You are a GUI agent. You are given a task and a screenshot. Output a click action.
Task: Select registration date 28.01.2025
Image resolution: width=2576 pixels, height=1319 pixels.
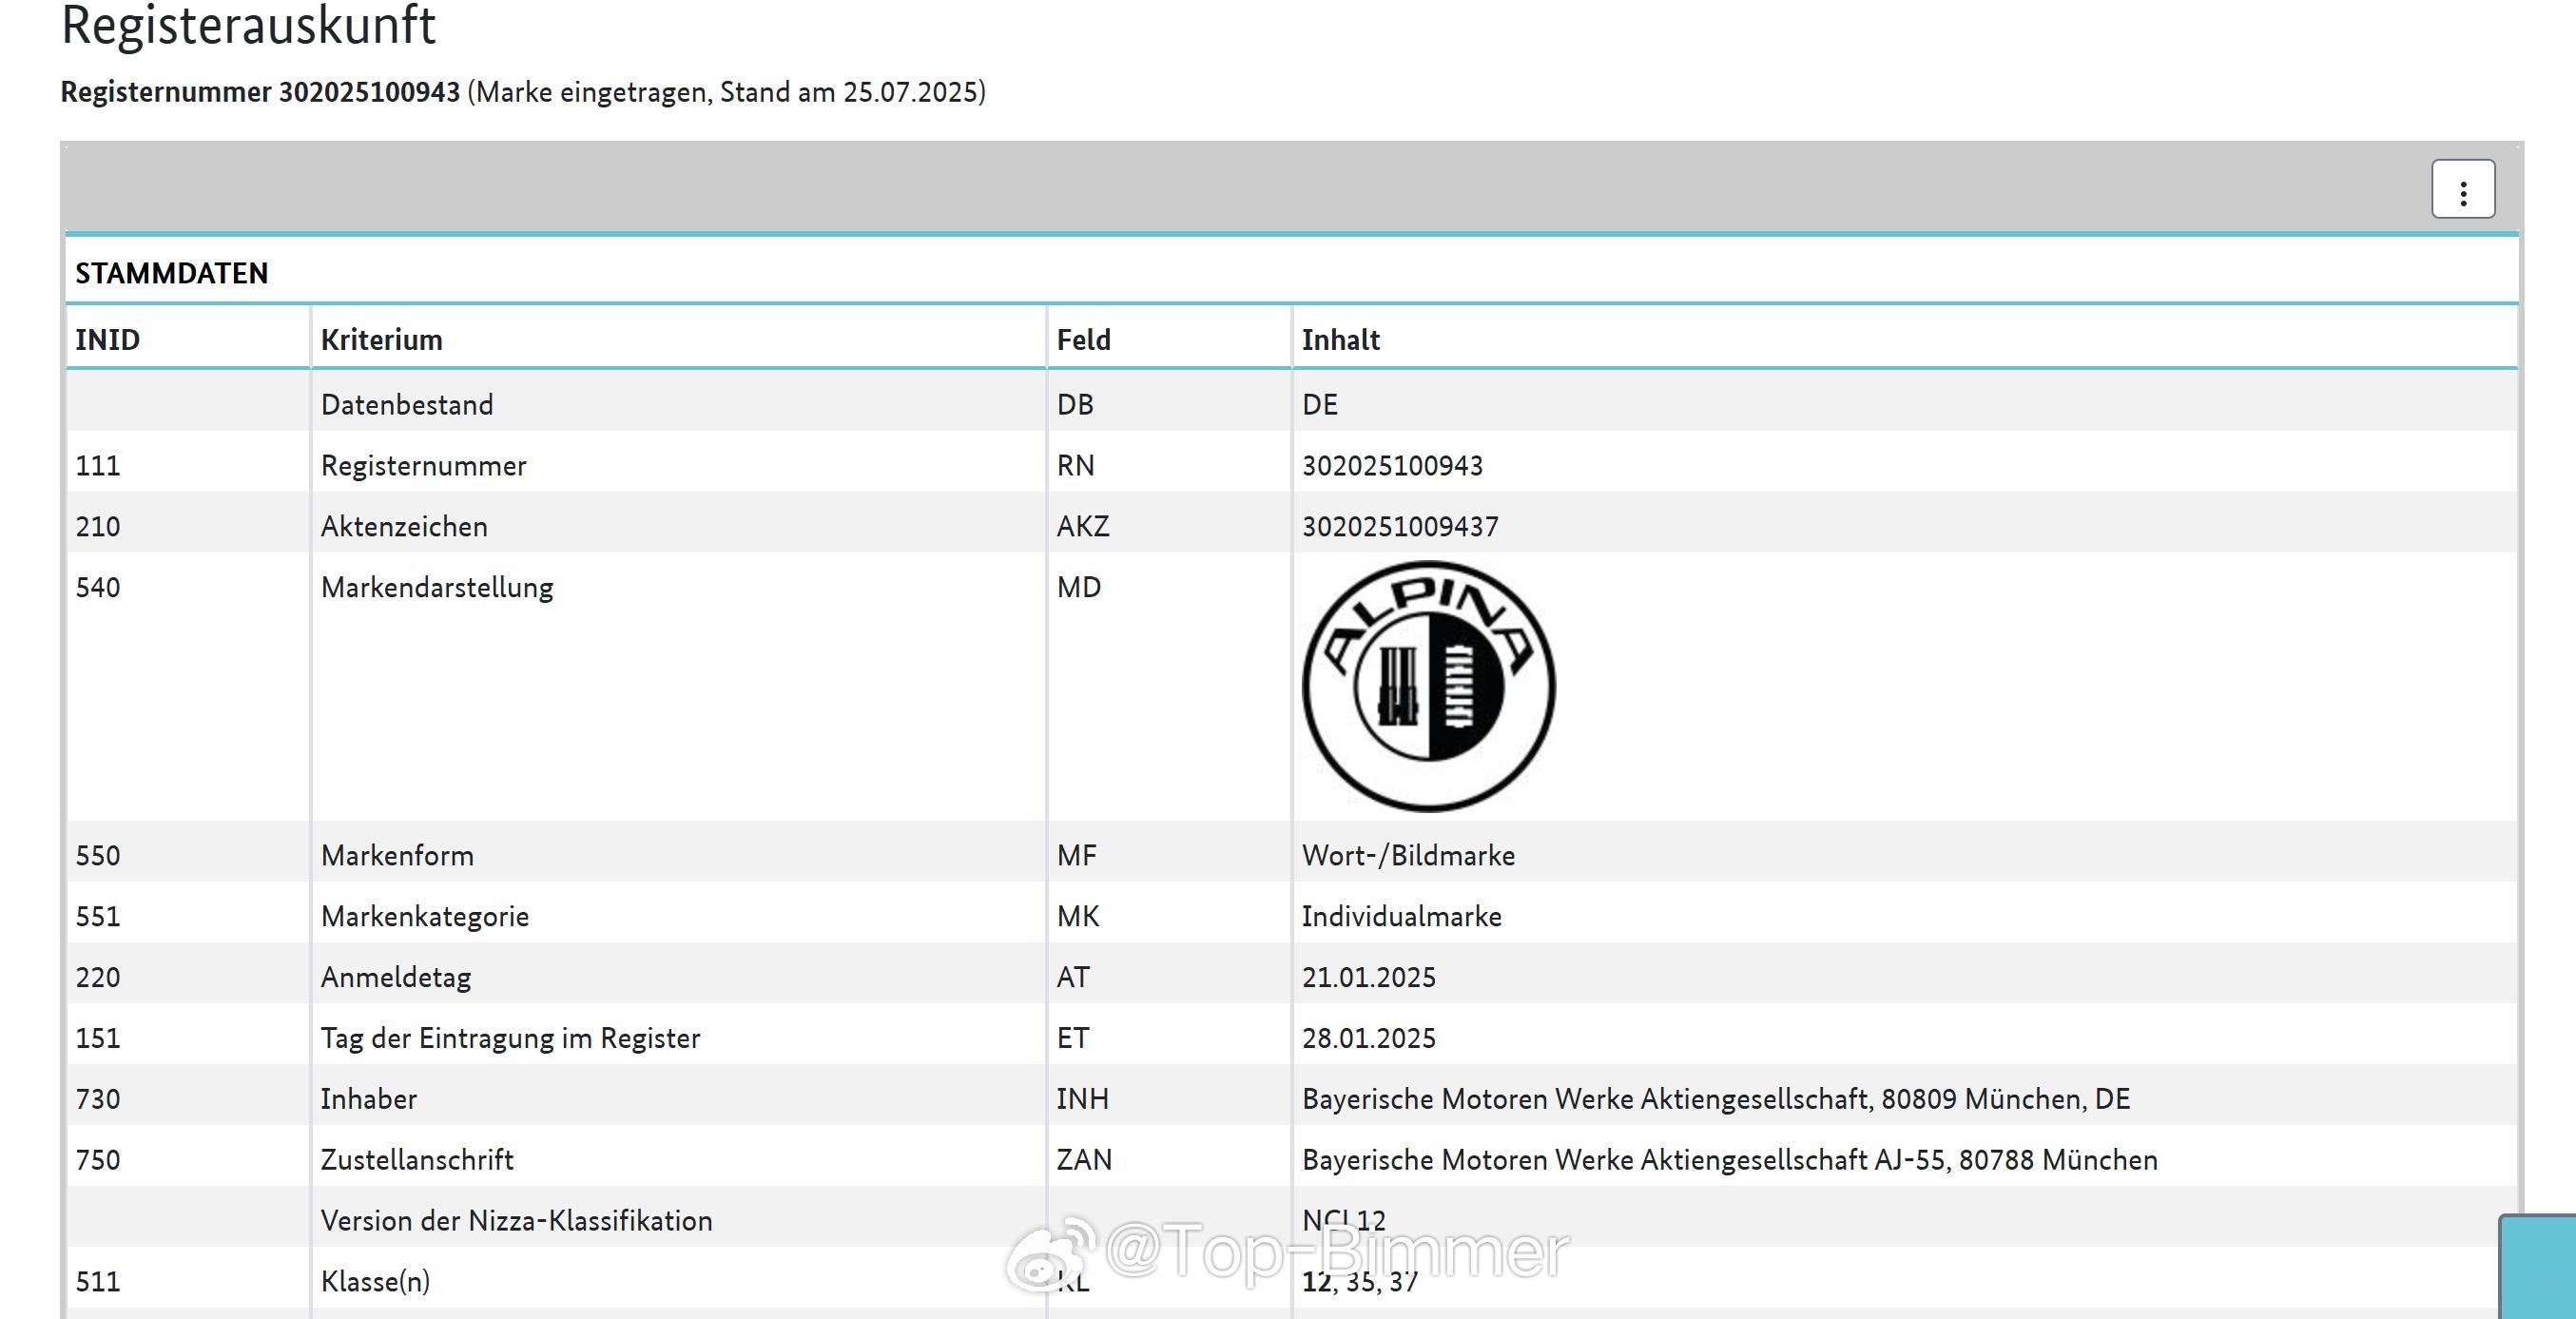[x=1368, y=1039]
